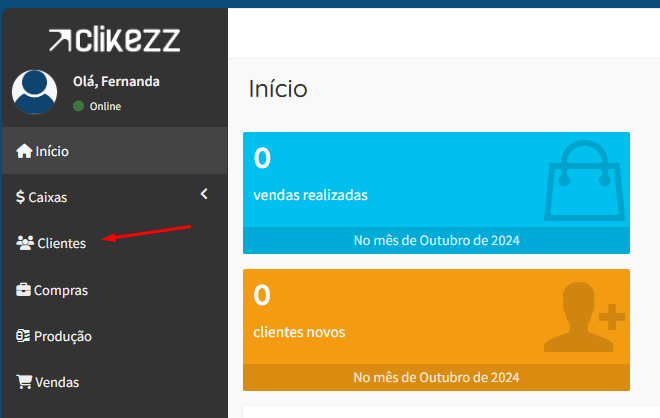Click the dollar sign icon beside Caixas
Screen dimensions: 660x418
tap(20, 198)
